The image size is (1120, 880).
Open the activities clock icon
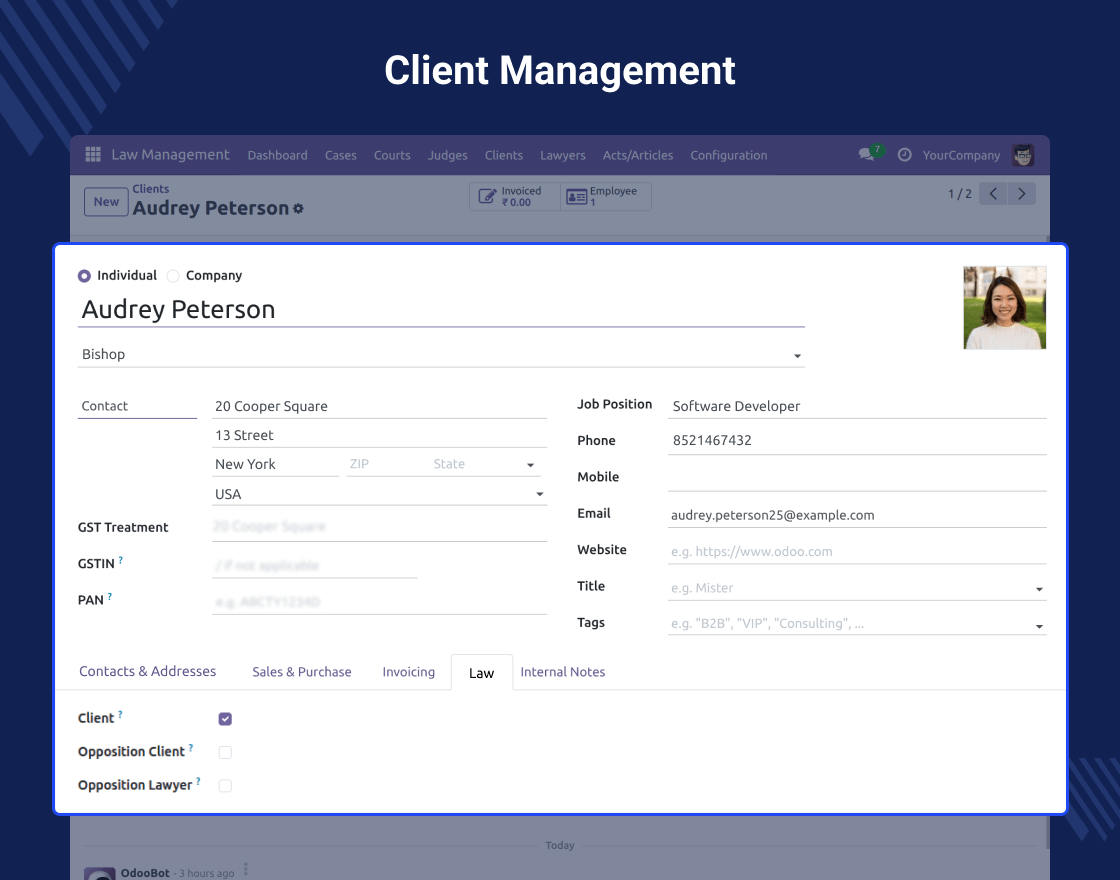coord(904,155)
